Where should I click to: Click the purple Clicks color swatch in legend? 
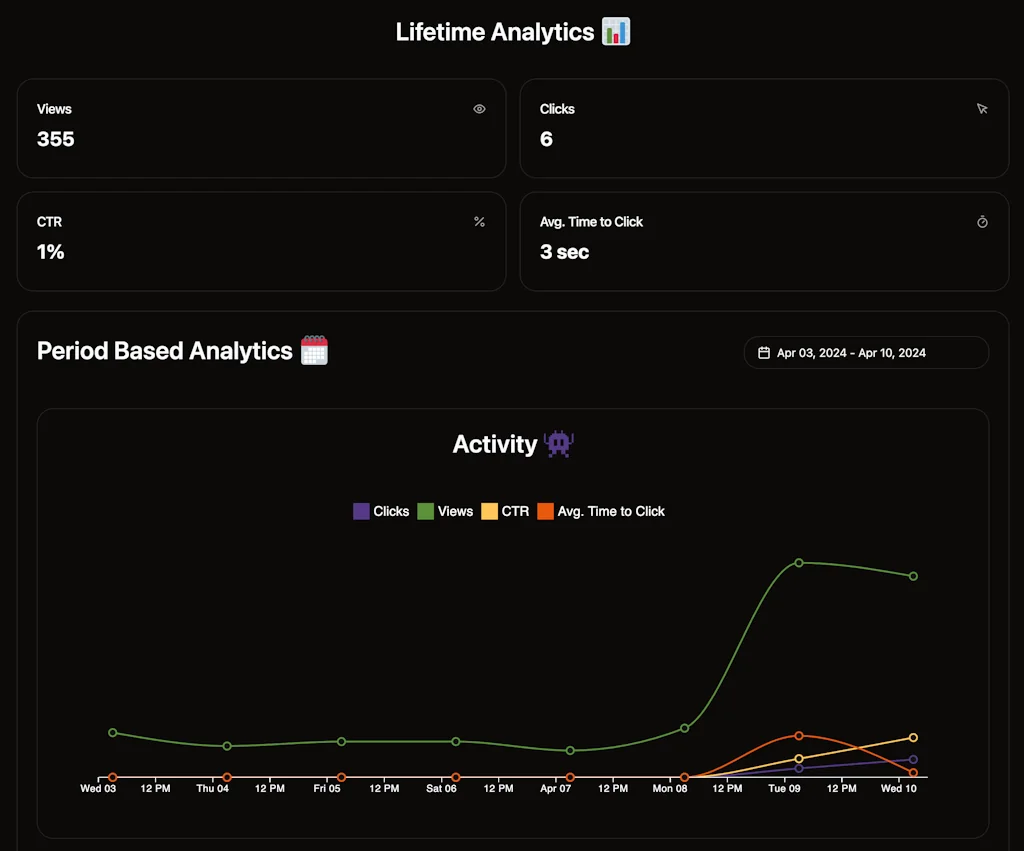tap(361, 511)
